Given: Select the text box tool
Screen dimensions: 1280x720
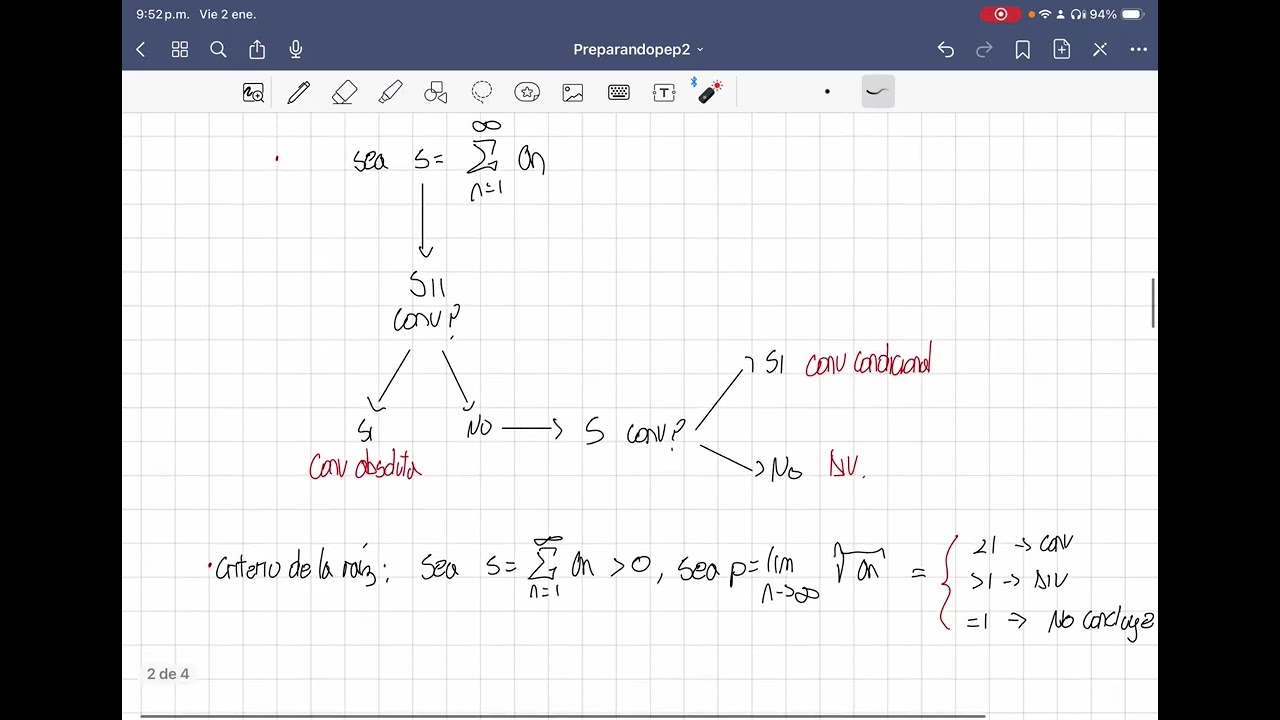Looking at the screenshot, I should coord(664,93).
